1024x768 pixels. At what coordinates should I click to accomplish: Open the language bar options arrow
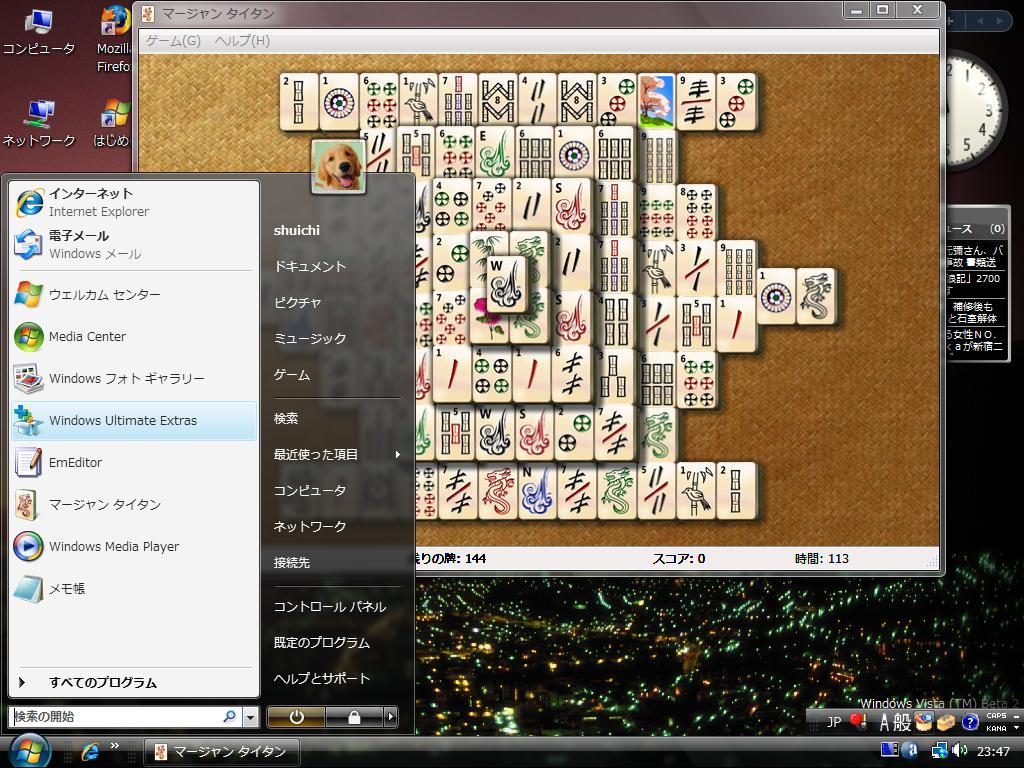click(1016, 728)
